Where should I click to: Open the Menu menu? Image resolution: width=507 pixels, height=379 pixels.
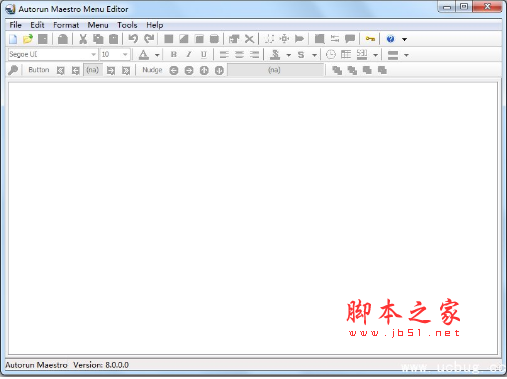point(98,25)
